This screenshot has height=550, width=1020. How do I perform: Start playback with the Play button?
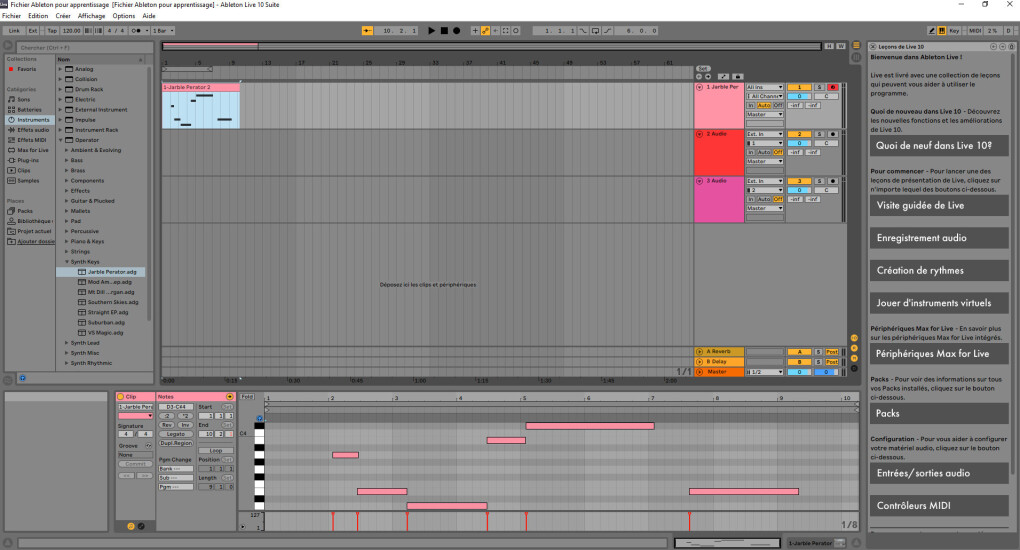pyautogui.click(x=432, y=31)
